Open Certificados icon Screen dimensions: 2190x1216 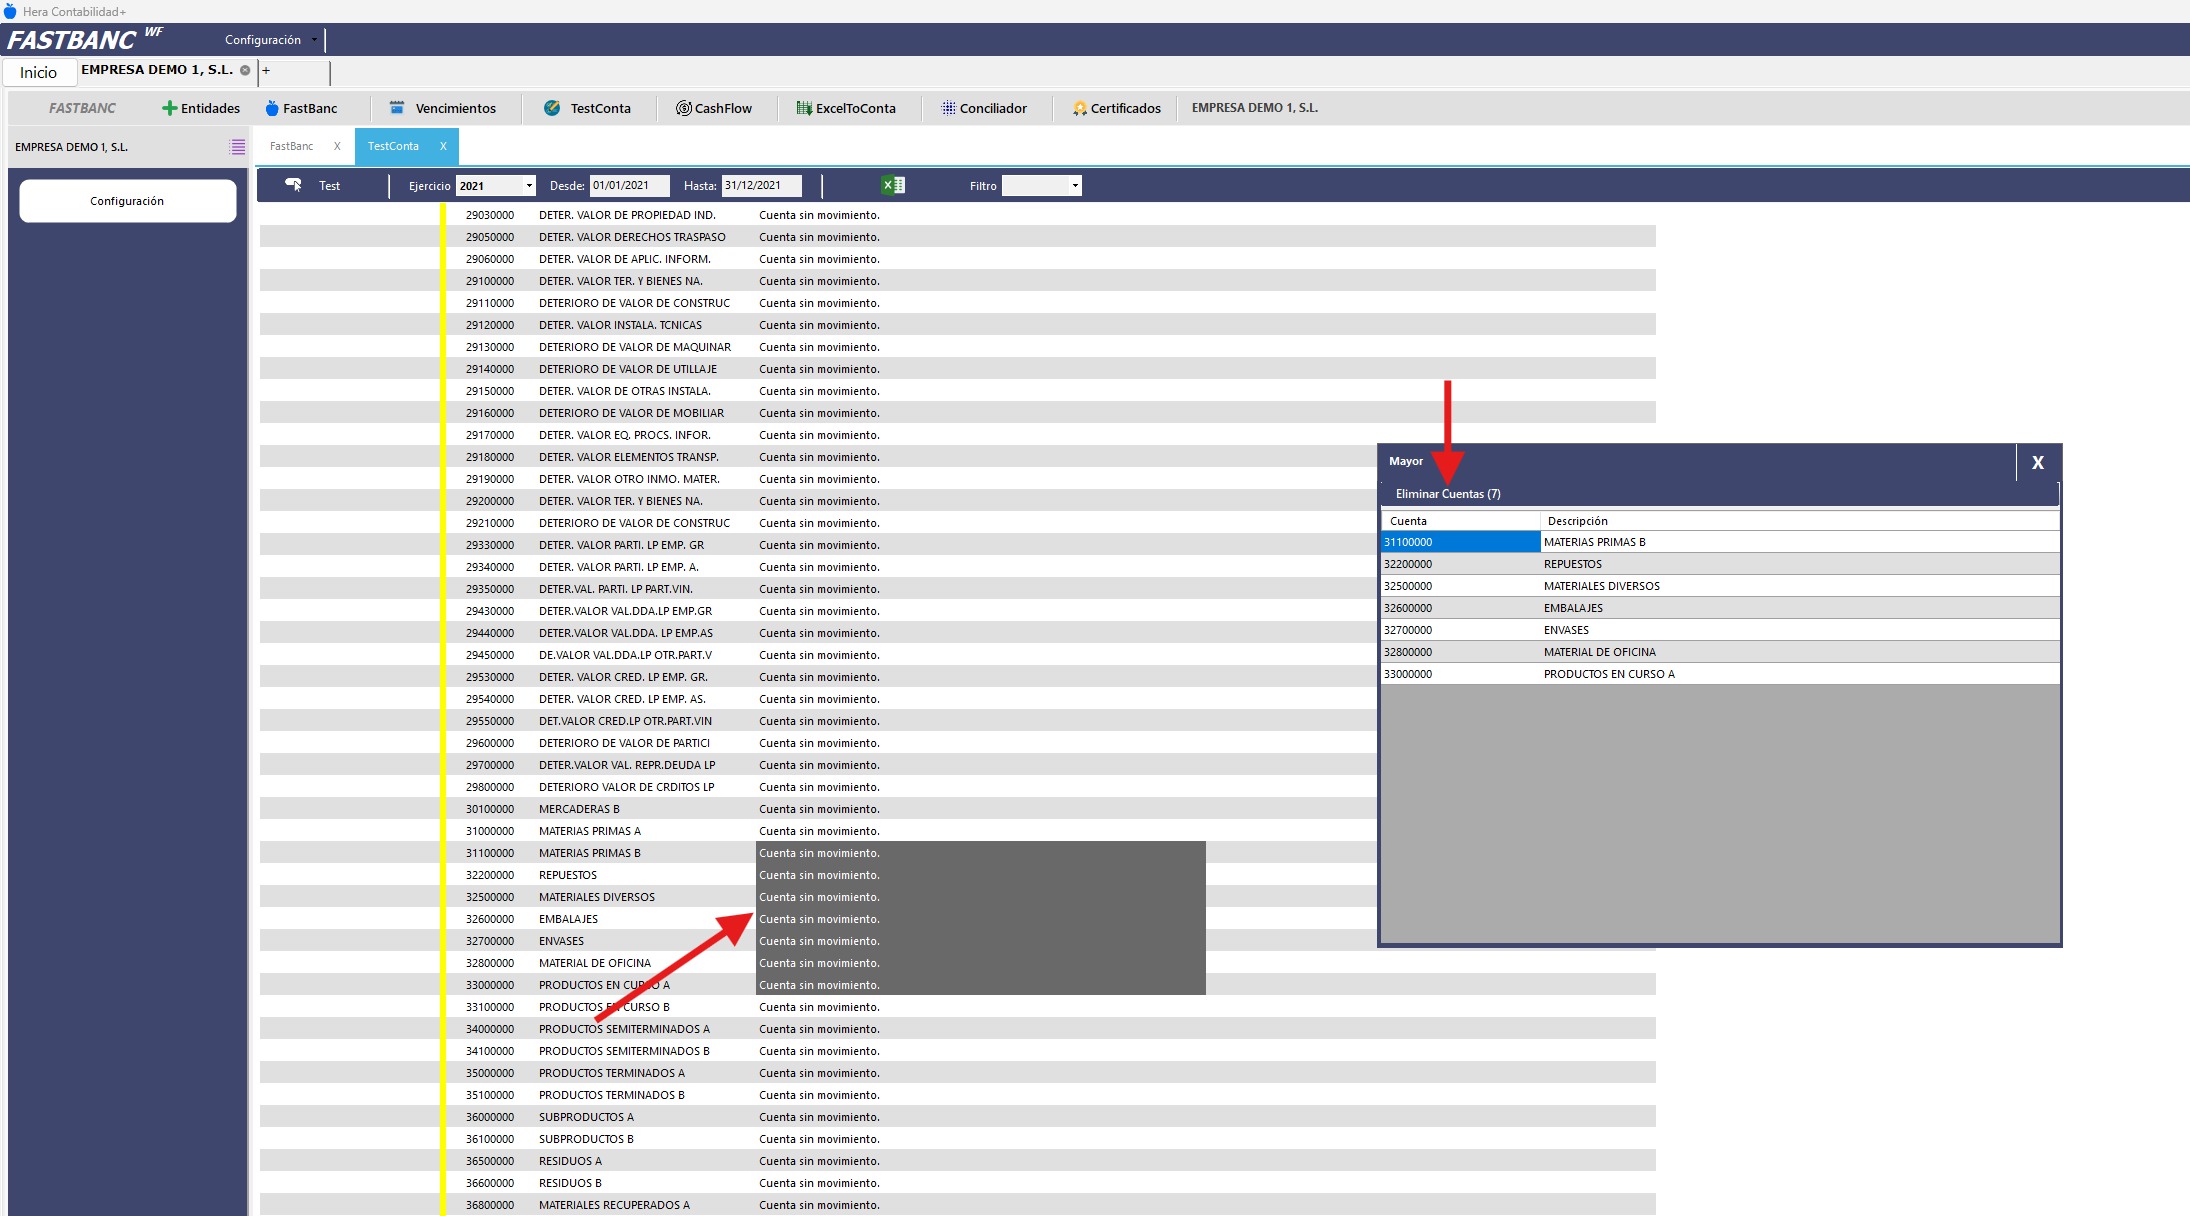[x=1079, y=108]
